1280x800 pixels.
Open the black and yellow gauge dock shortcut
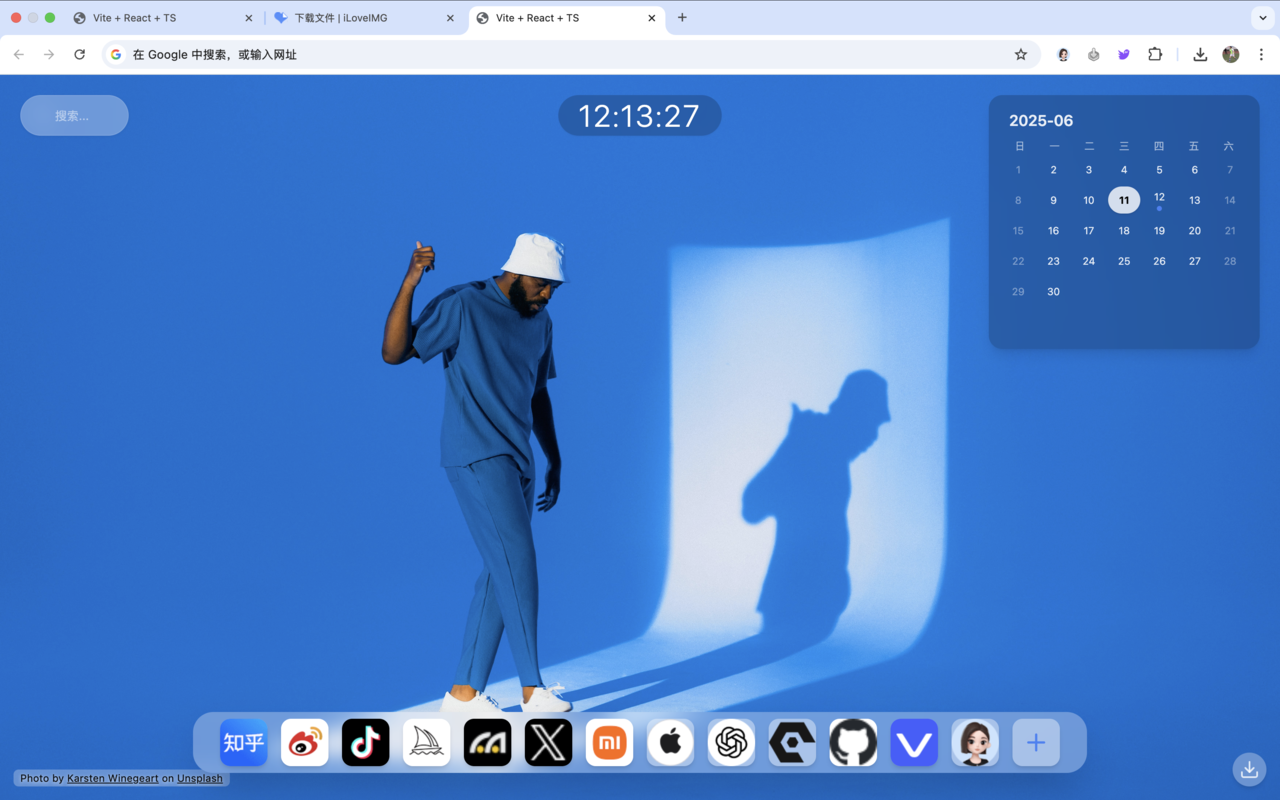[x=488, y=743]
